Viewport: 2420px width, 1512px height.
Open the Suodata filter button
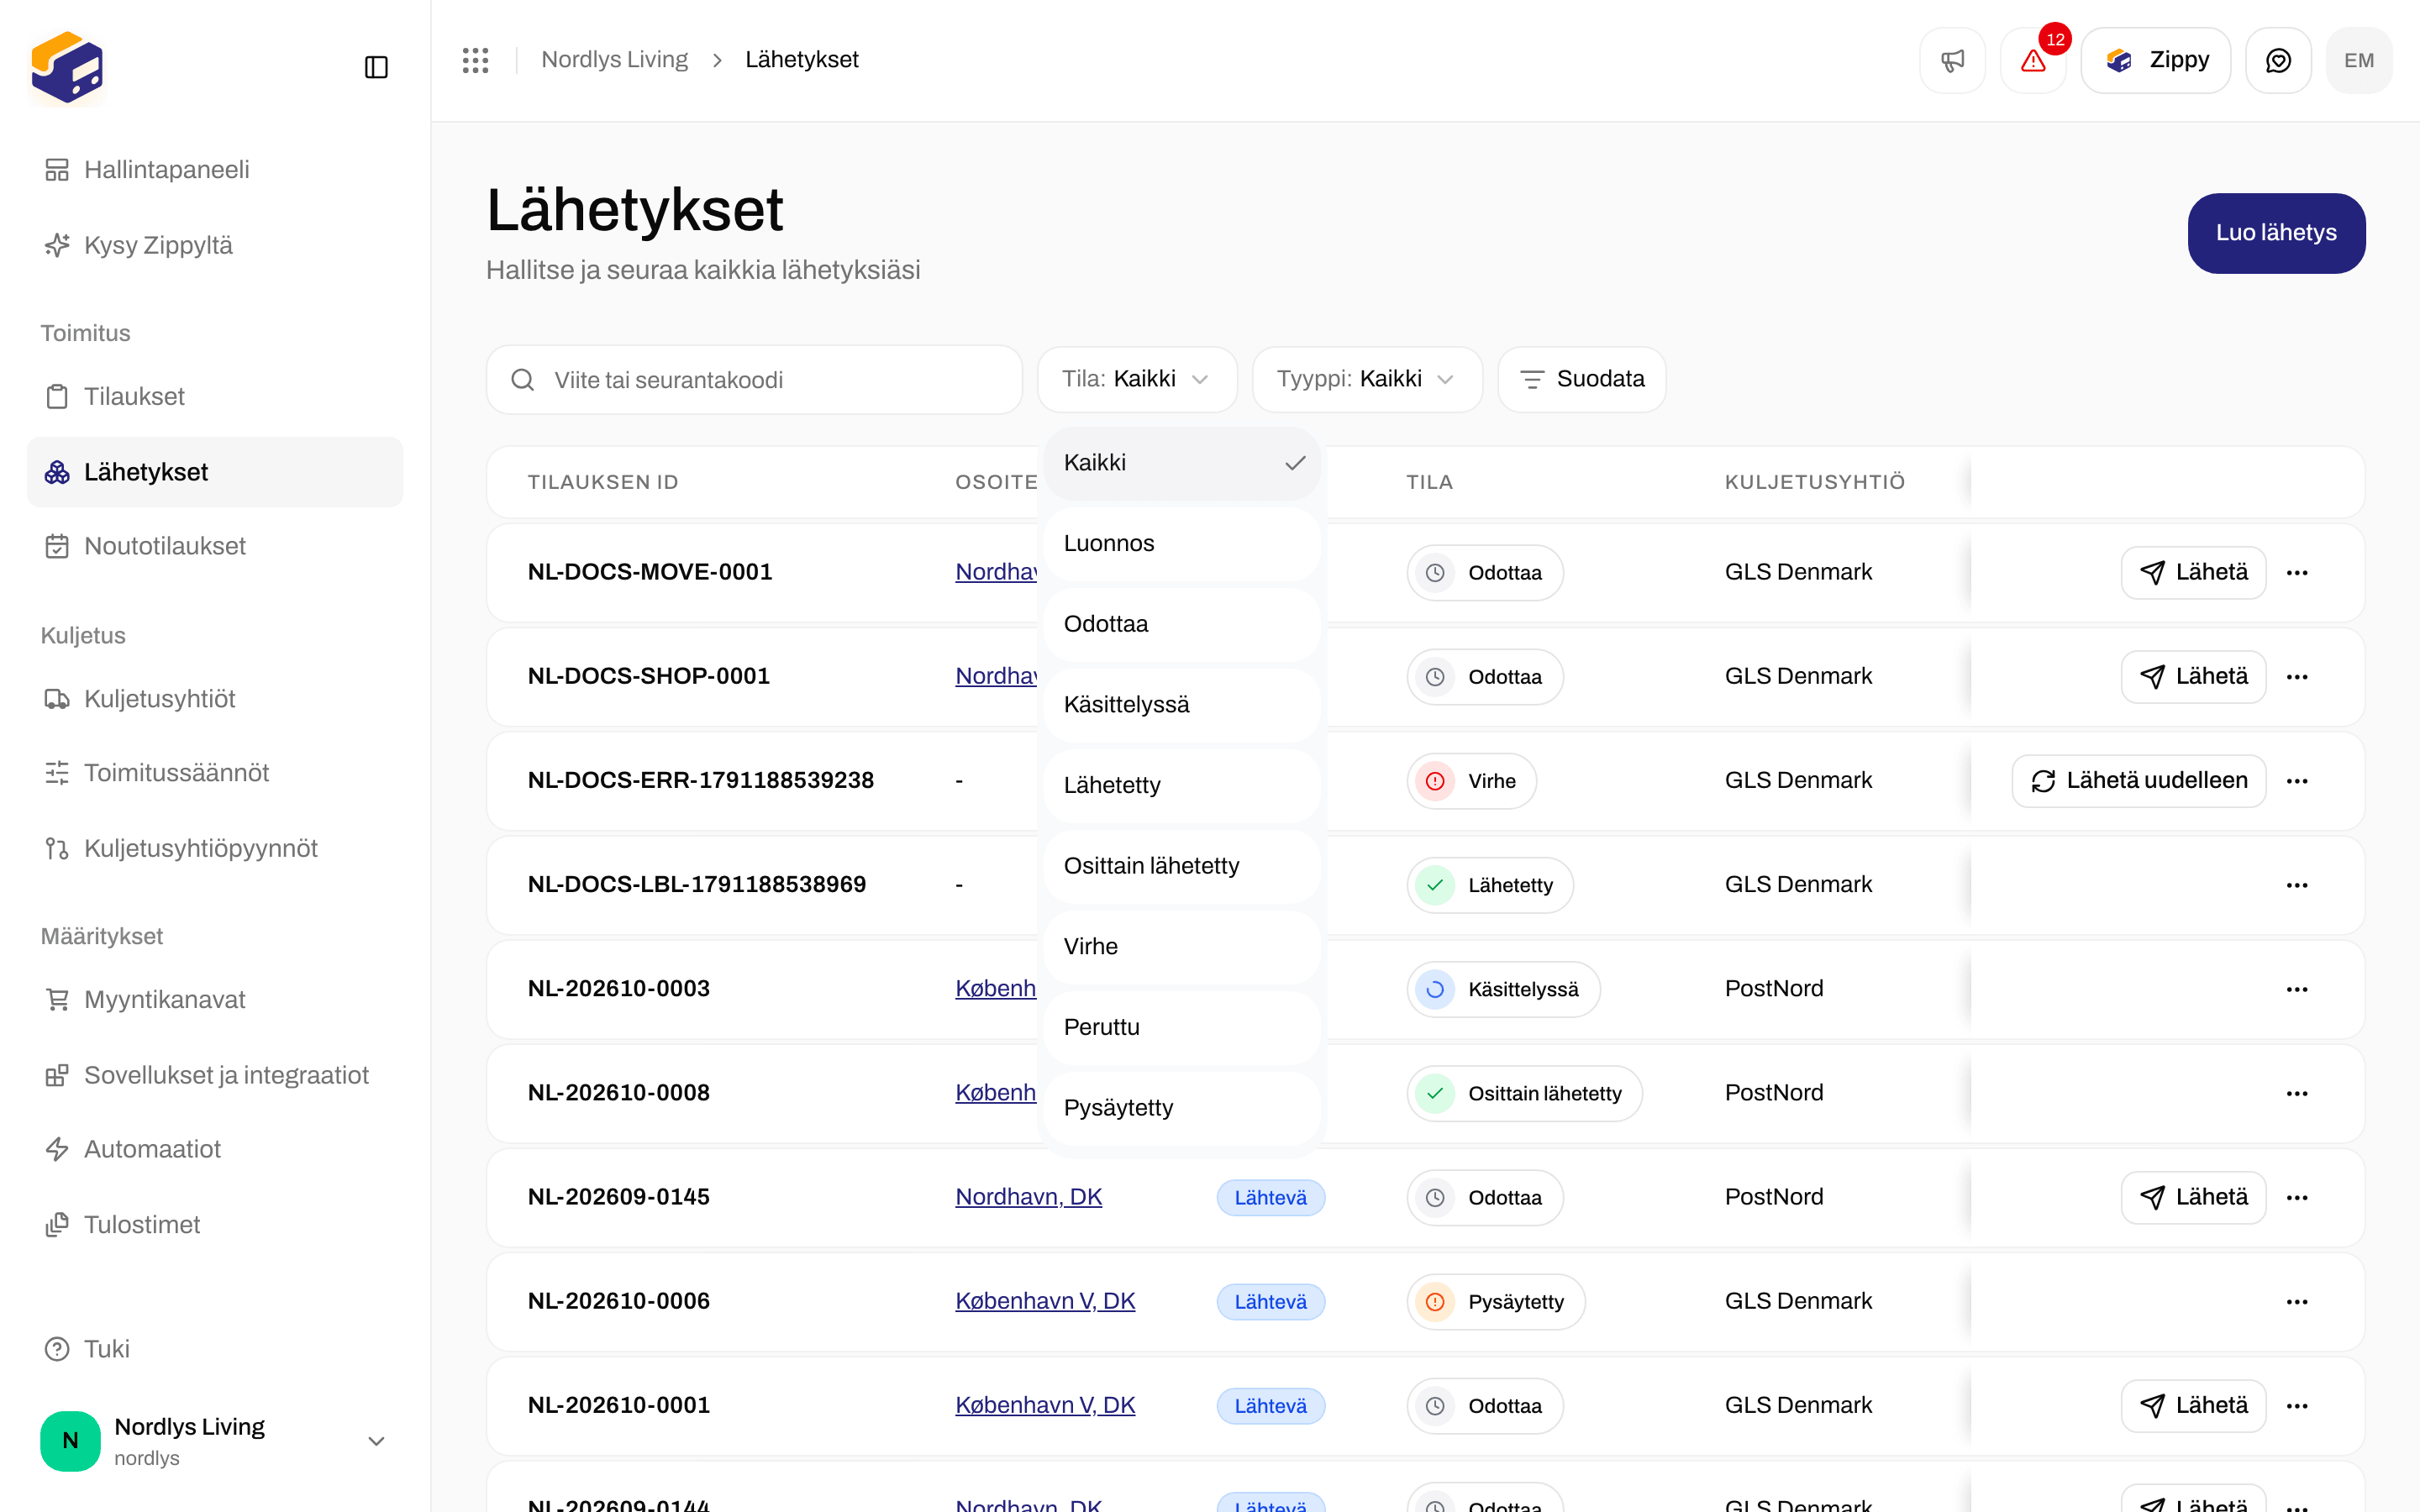coord(1581,379)
